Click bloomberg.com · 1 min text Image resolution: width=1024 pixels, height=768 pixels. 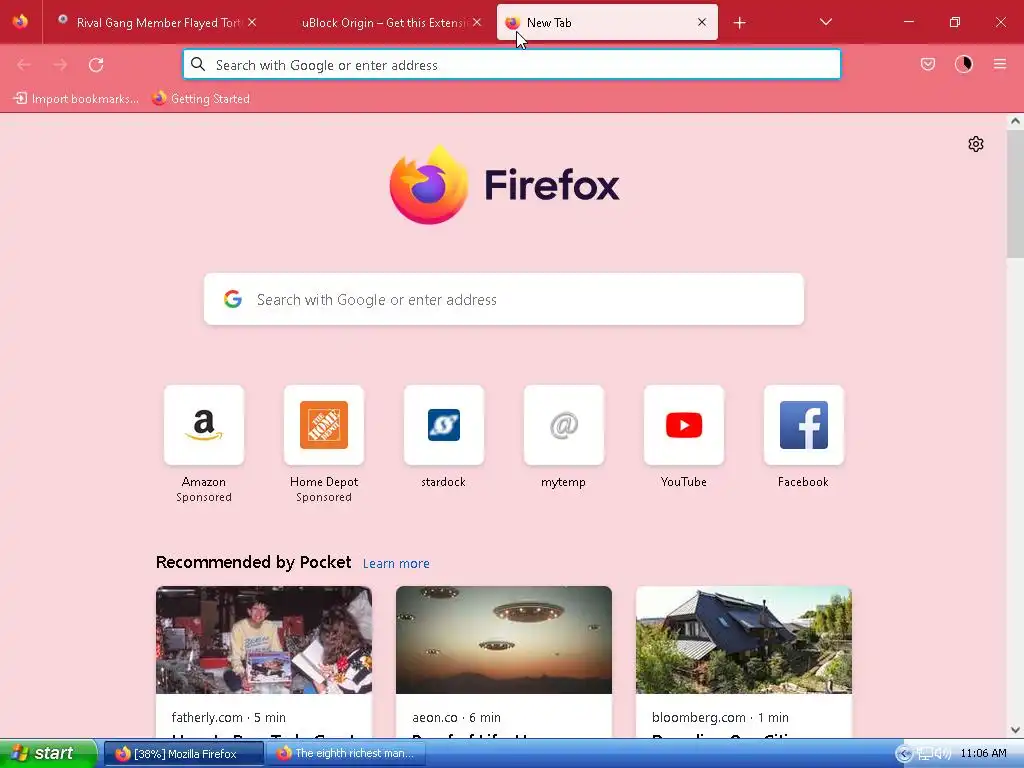click(x=720, y=717)
